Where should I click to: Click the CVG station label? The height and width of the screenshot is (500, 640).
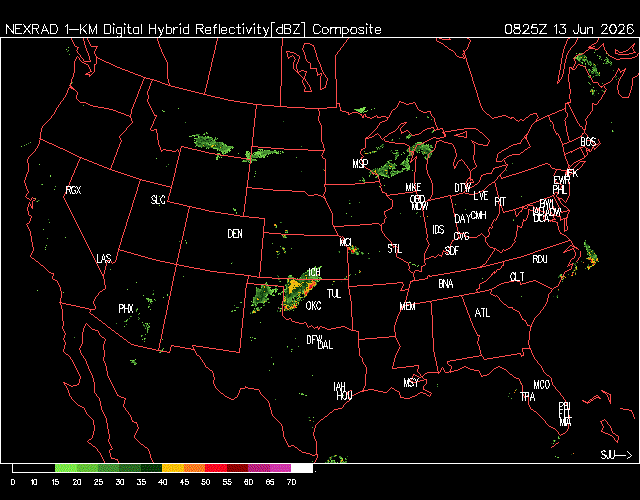point(462,236)
